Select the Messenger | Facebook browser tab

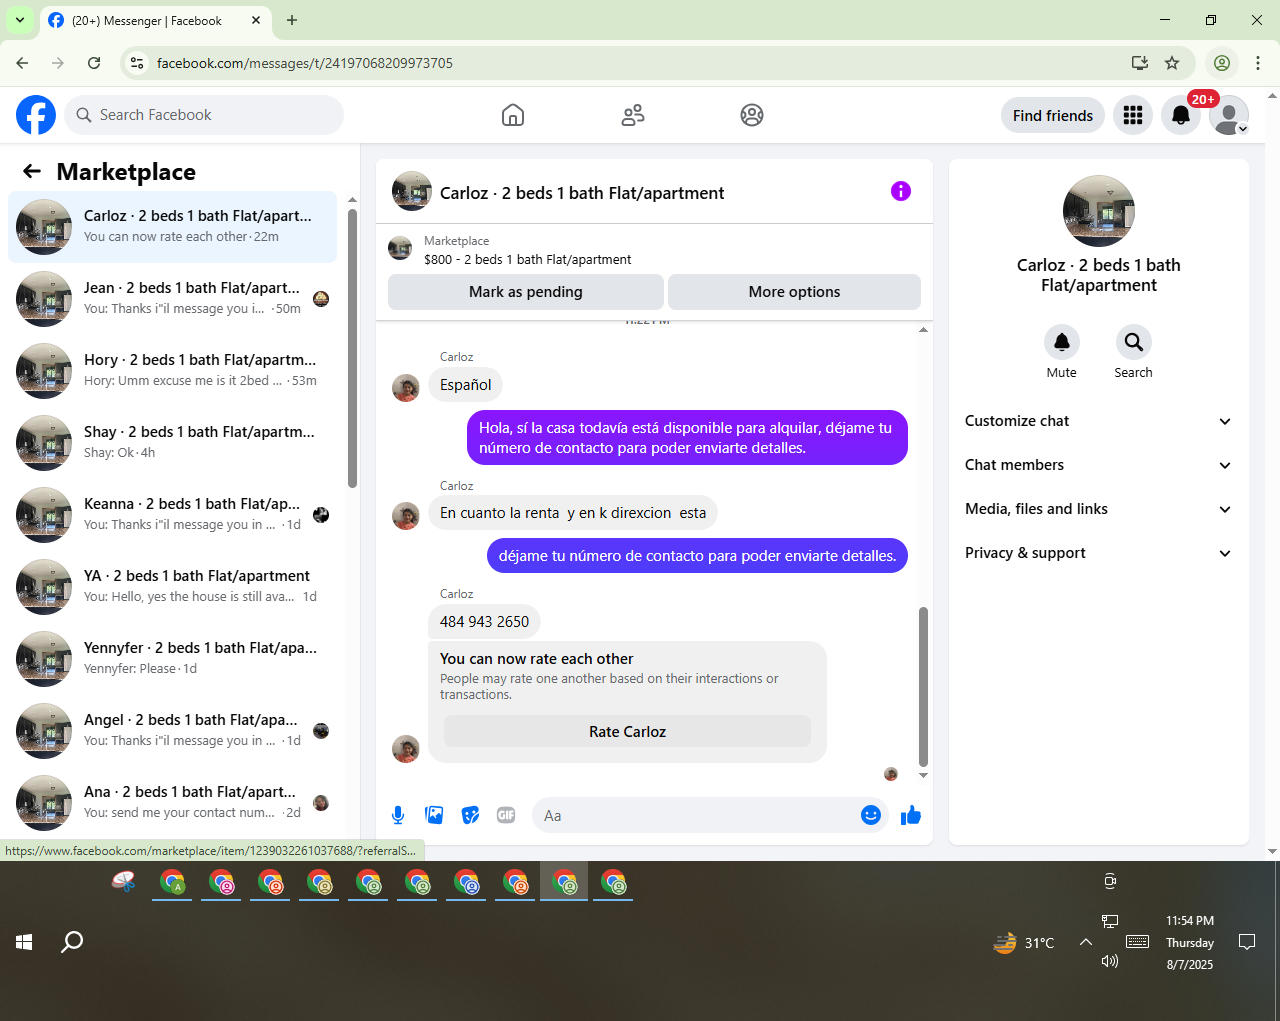[x=156, y=20]
